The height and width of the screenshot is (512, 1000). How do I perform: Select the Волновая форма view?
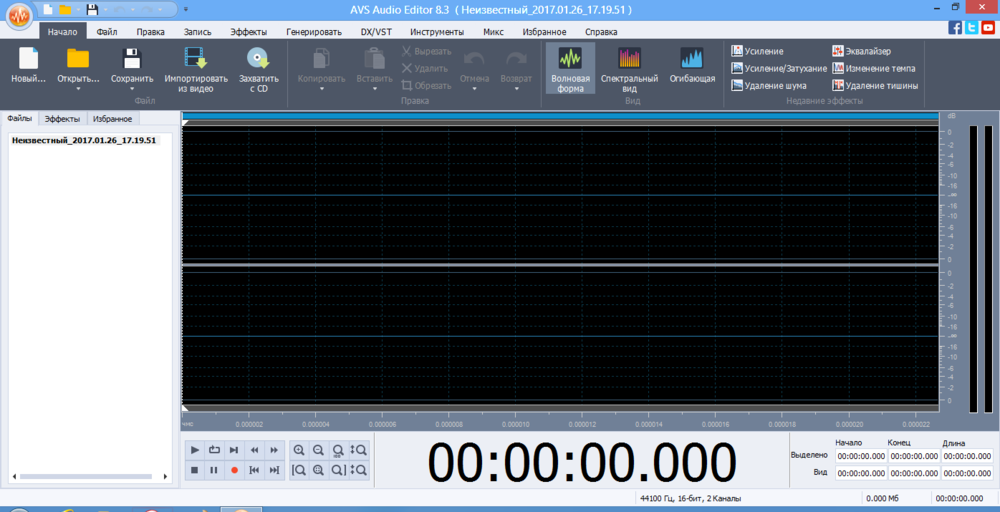point(570,69)
